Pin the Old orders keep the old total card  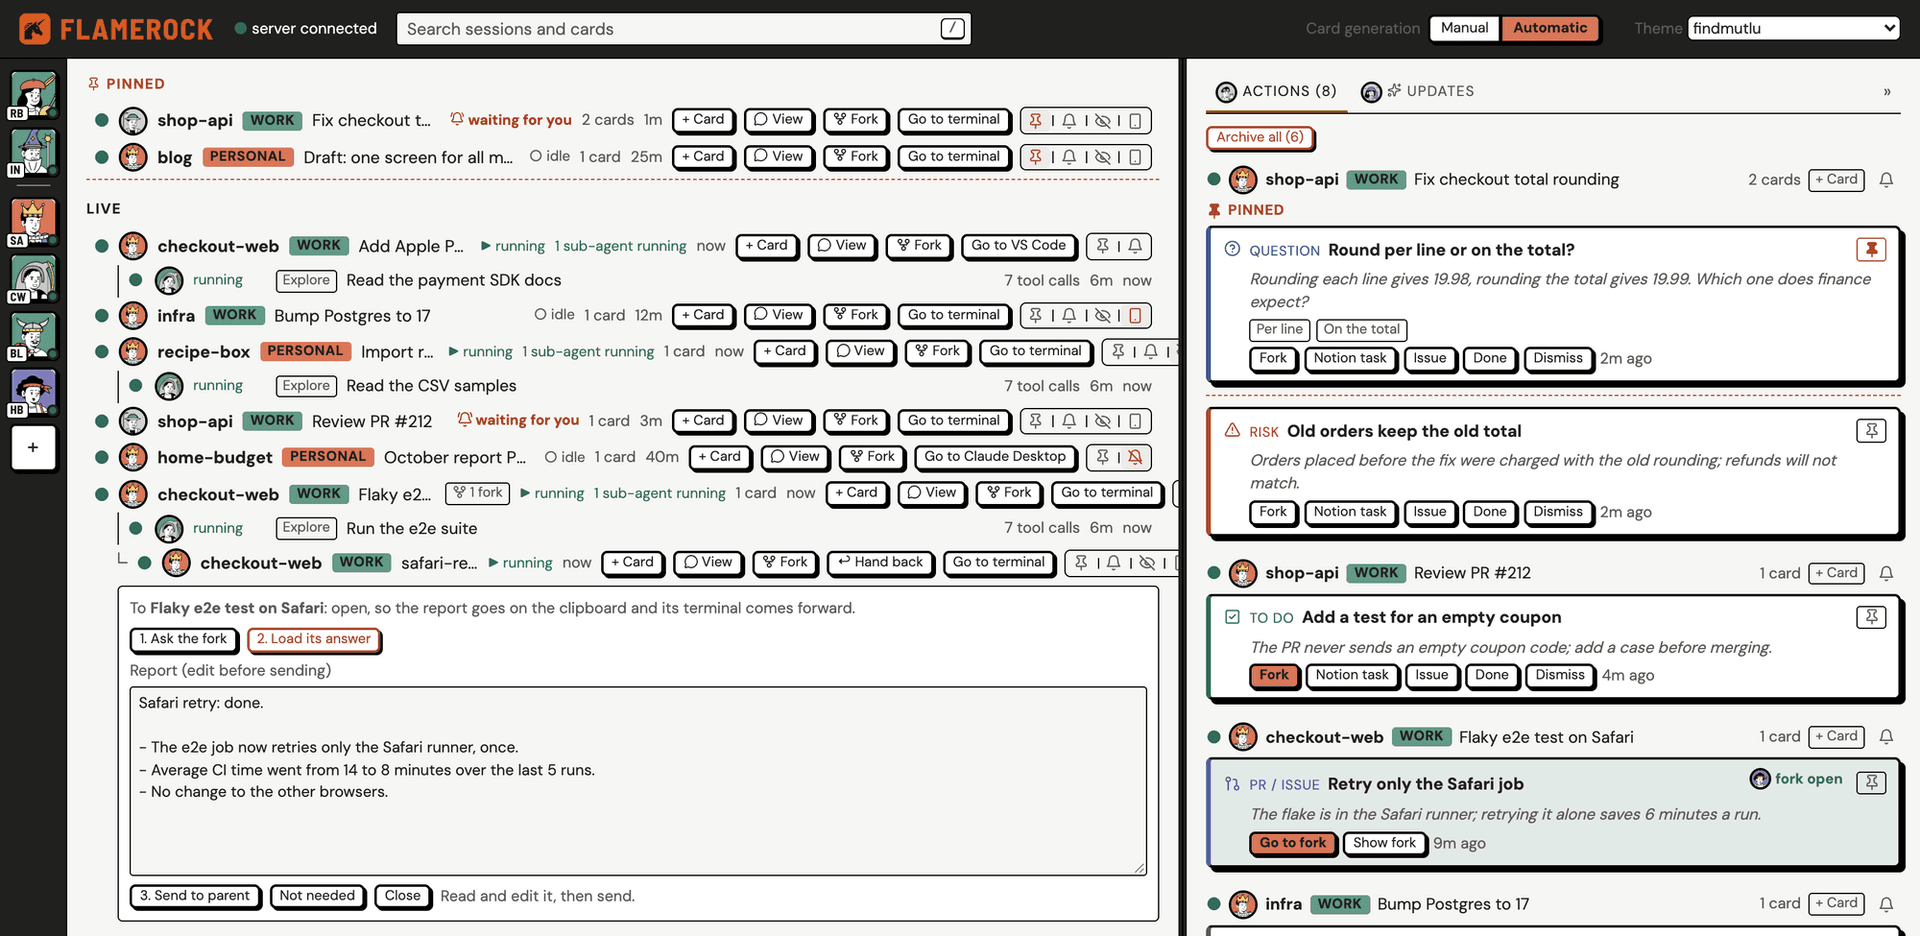pyautogui.click(x=1871, y=431)
